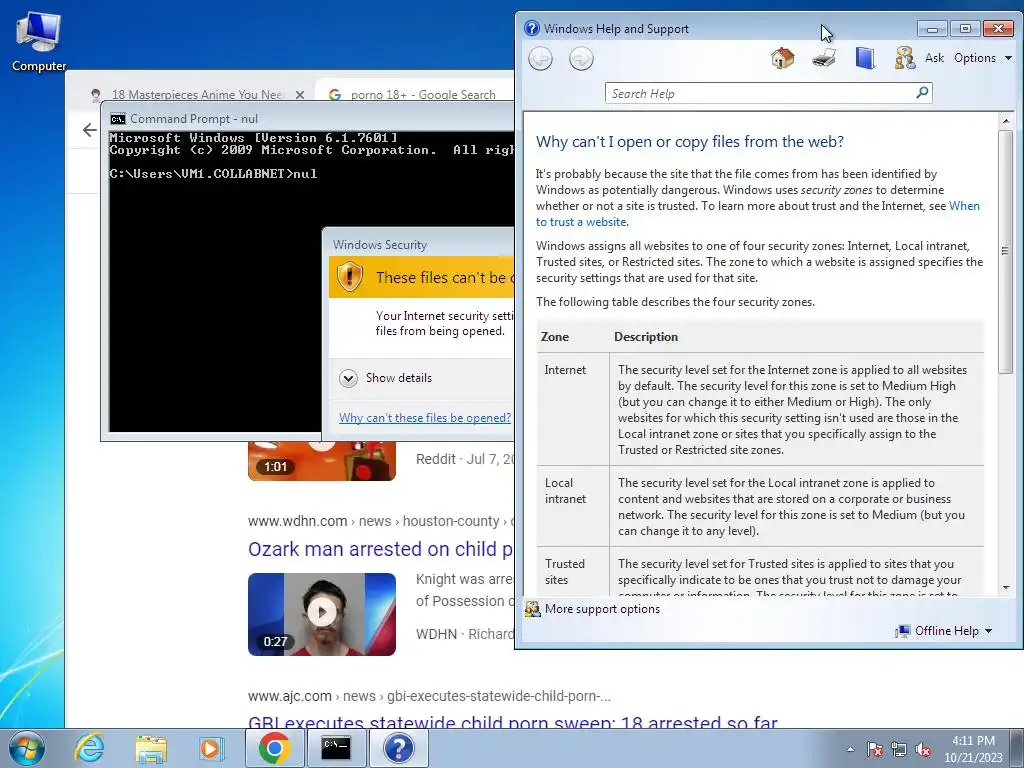Open Windows Media Player from taskbar
Screen dimensions: 1024x768
coord(210,748)
